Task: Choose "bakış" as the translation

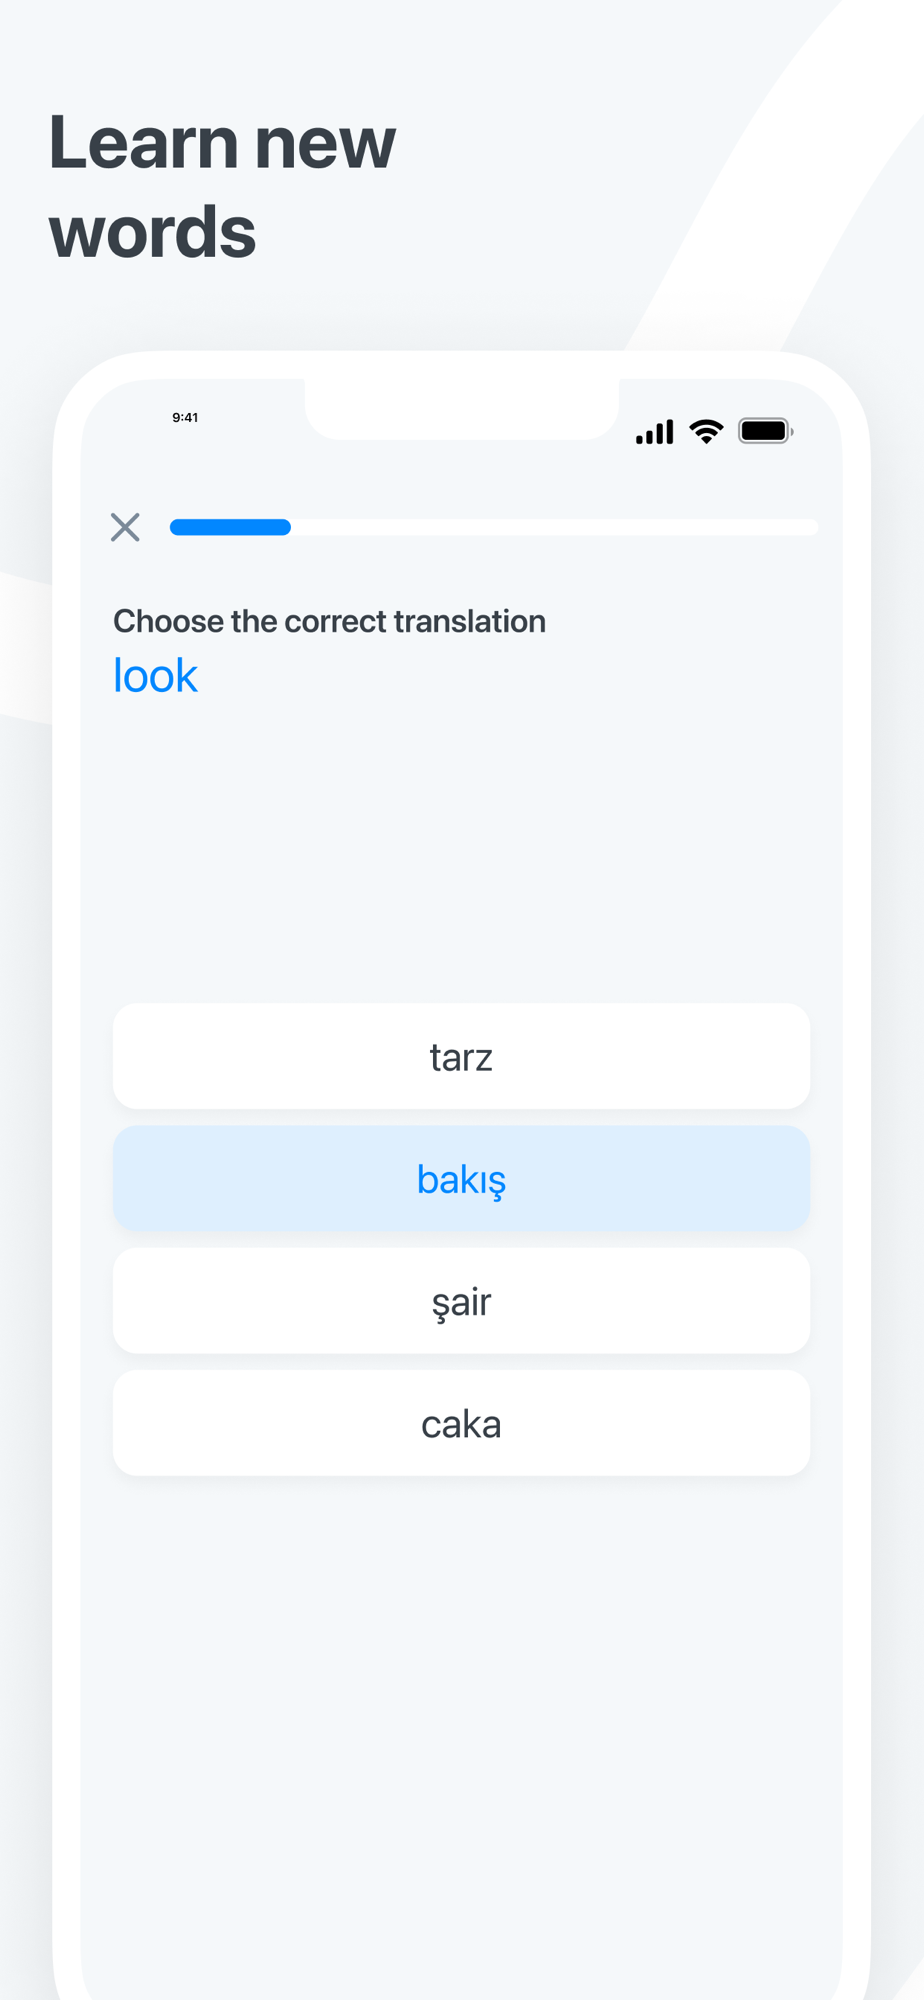Action: [461, 1179]
